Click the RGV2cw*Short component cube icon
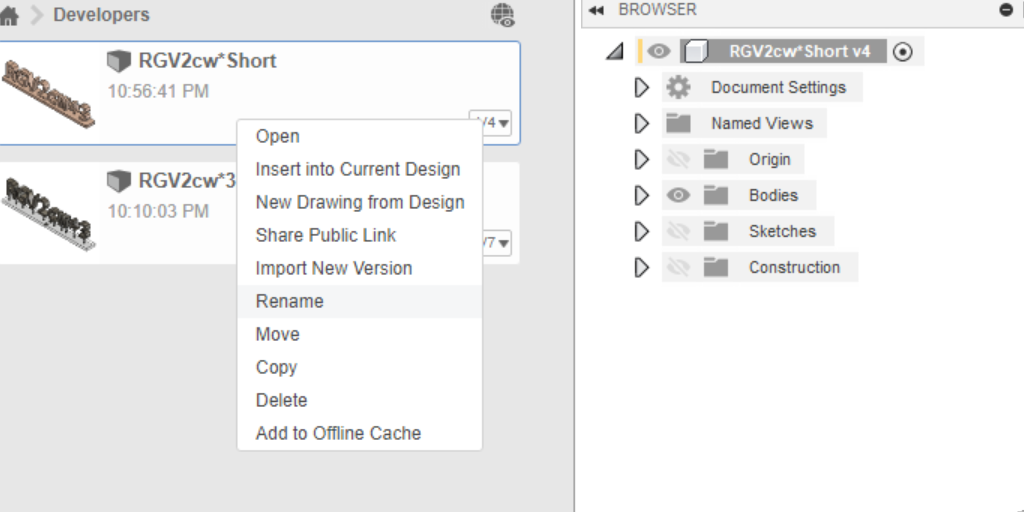The width and height of the screenshot is (1024, 512). click(698, 52)
